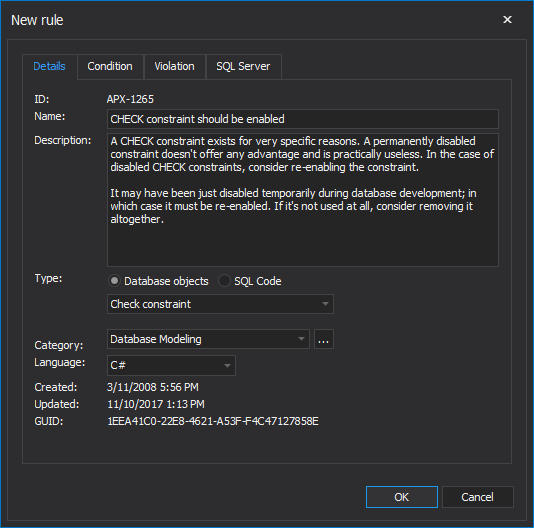Click the GUID value text
Viewport: 534px width, 528px height.
(x=213, y=421)
